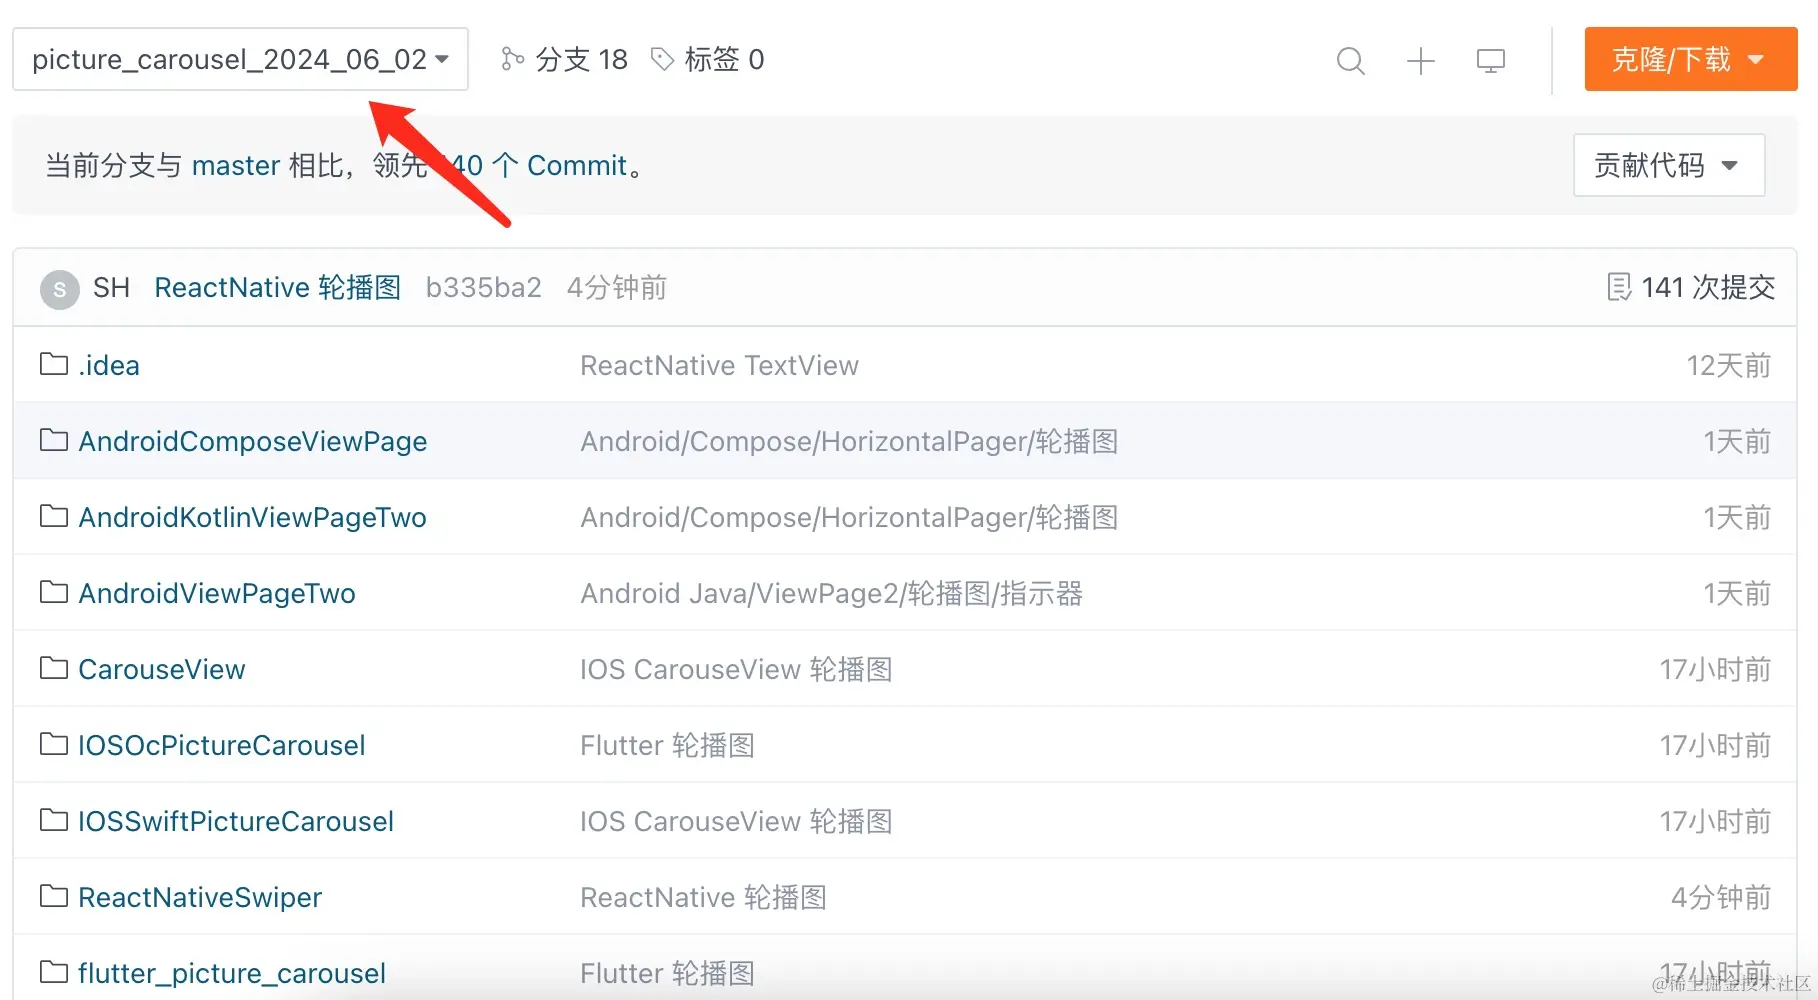The image size is (1818, 1000).
Task: Open the AndroidViewPageTwo commit message
Action: (831, 593)
